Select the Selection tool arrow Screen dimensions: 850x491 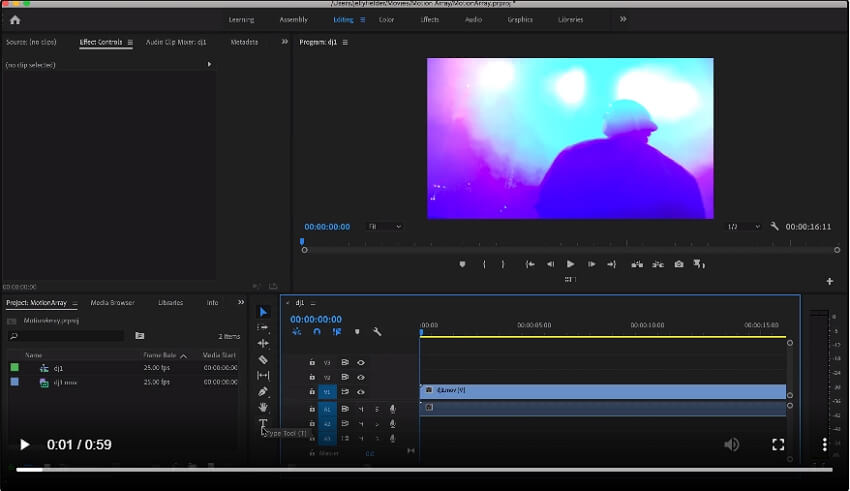click(x=263, y=312)
